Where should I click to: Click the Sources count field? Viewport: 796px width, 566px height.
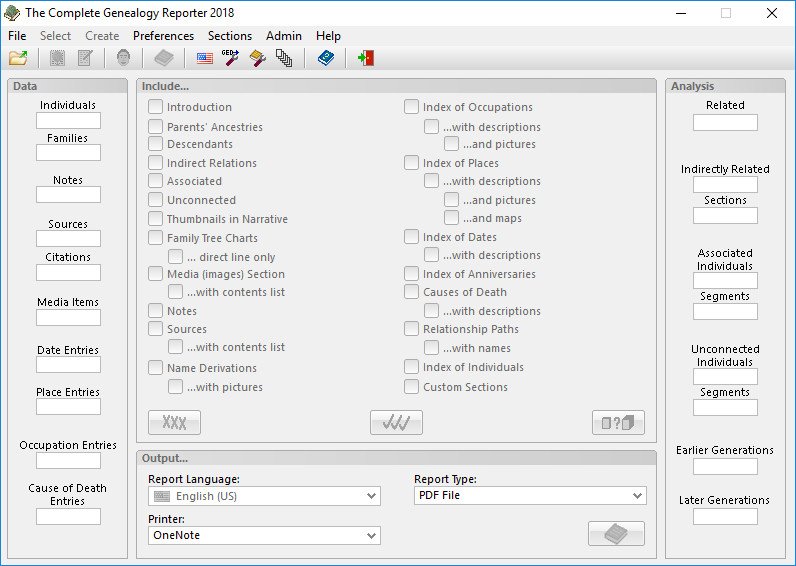tap(69, 239)
